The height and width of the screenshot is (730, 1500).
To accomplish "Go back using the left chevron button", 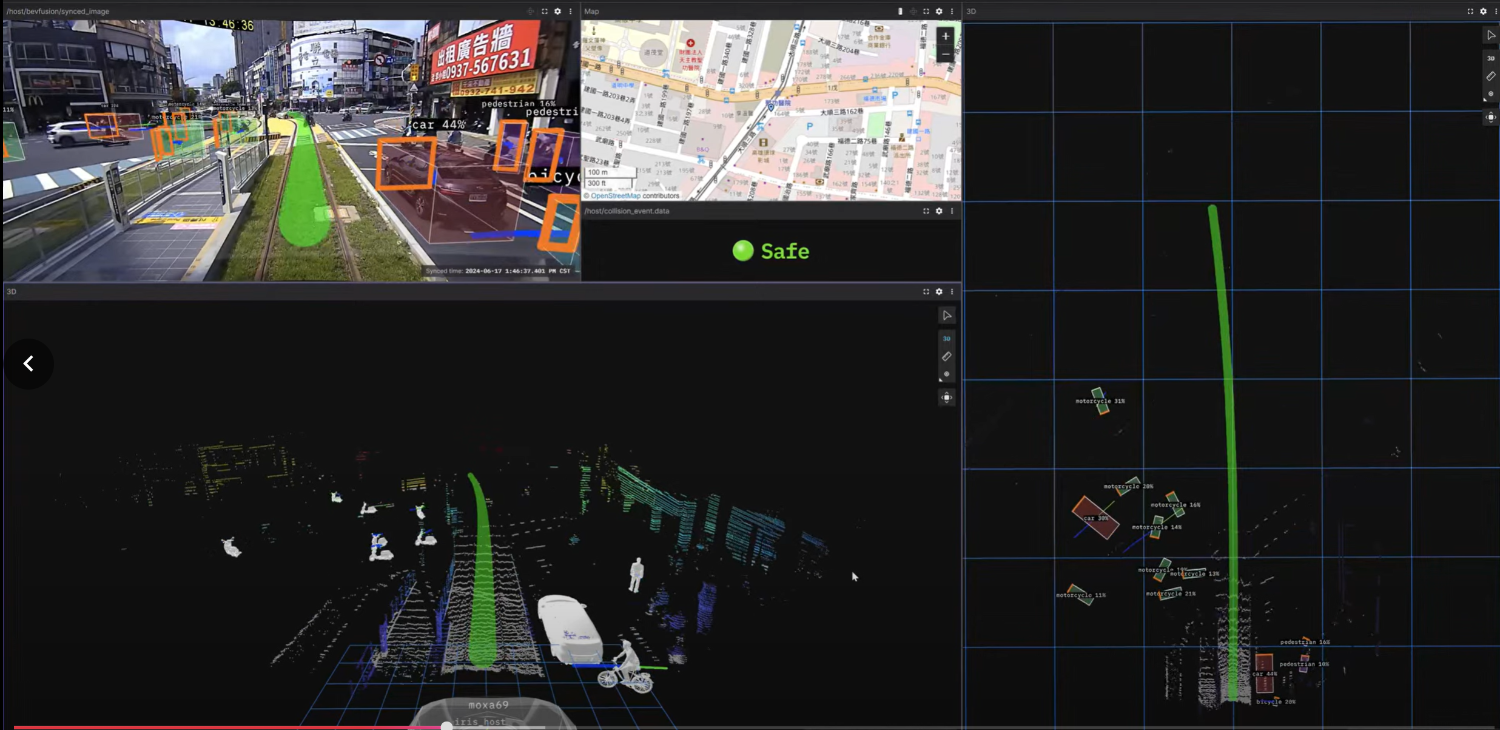I will point(28,364).
